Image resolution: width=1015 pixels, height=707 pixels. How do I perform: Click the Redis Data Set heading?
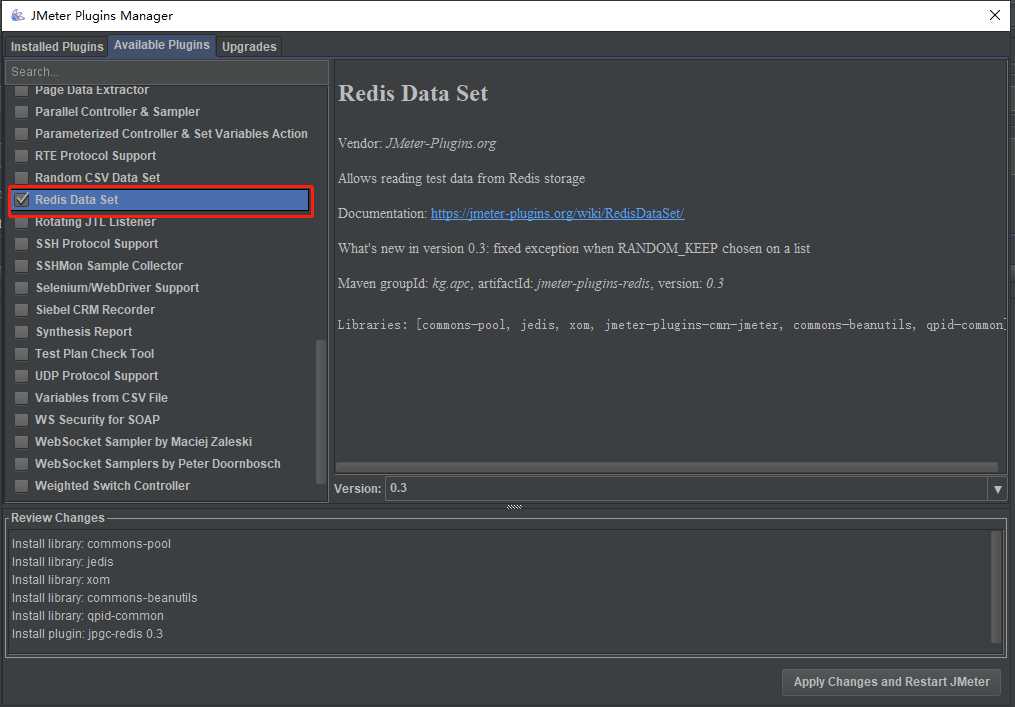tap(413, 93)
